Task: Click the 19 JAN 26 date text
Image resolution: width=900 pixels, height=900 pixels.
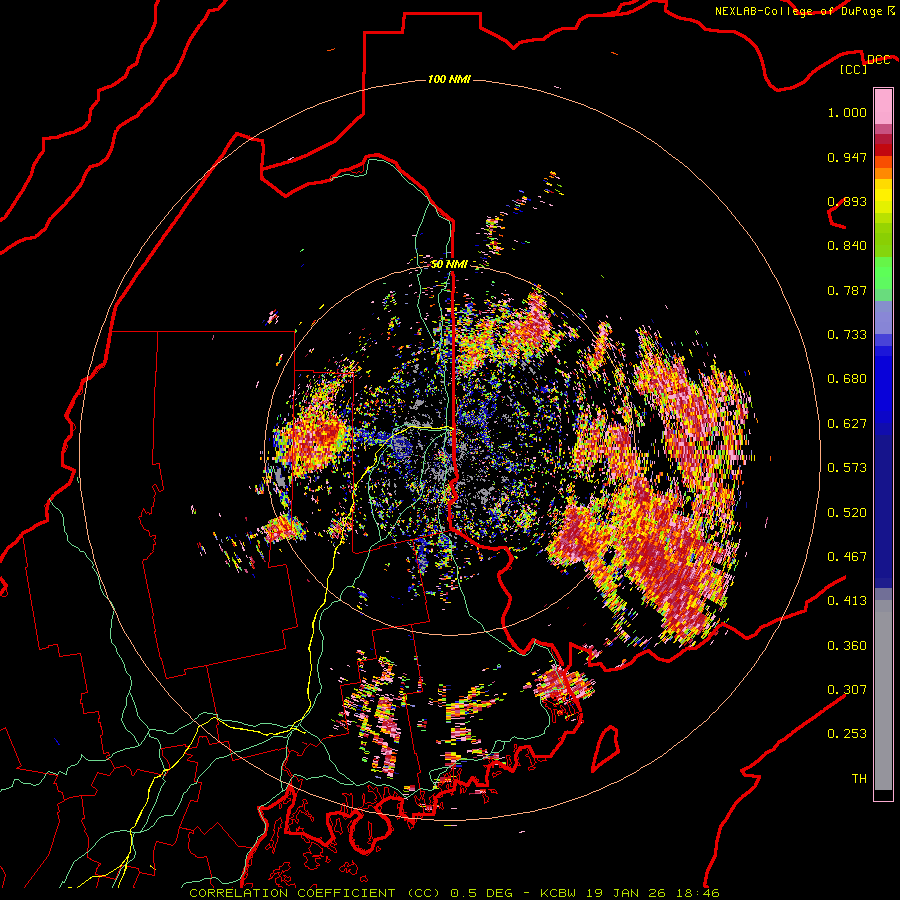Action: (627, 893)
